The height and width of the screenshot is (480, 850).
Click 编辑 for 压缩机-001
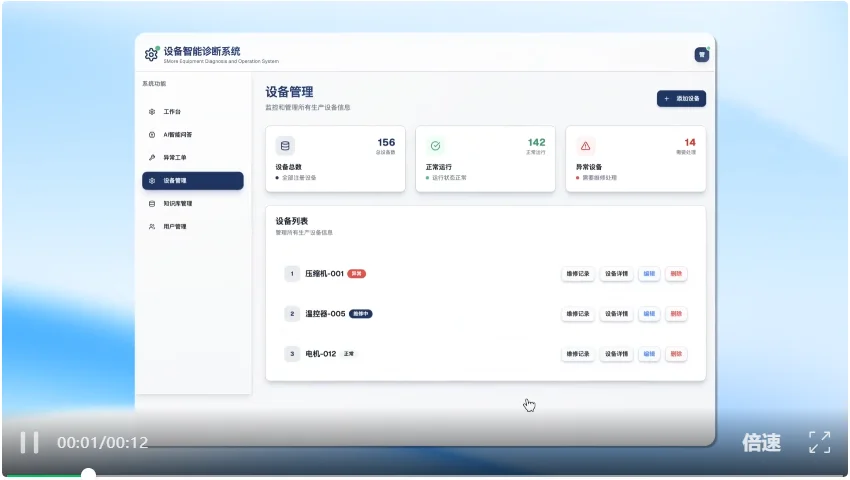click(649, 273)
